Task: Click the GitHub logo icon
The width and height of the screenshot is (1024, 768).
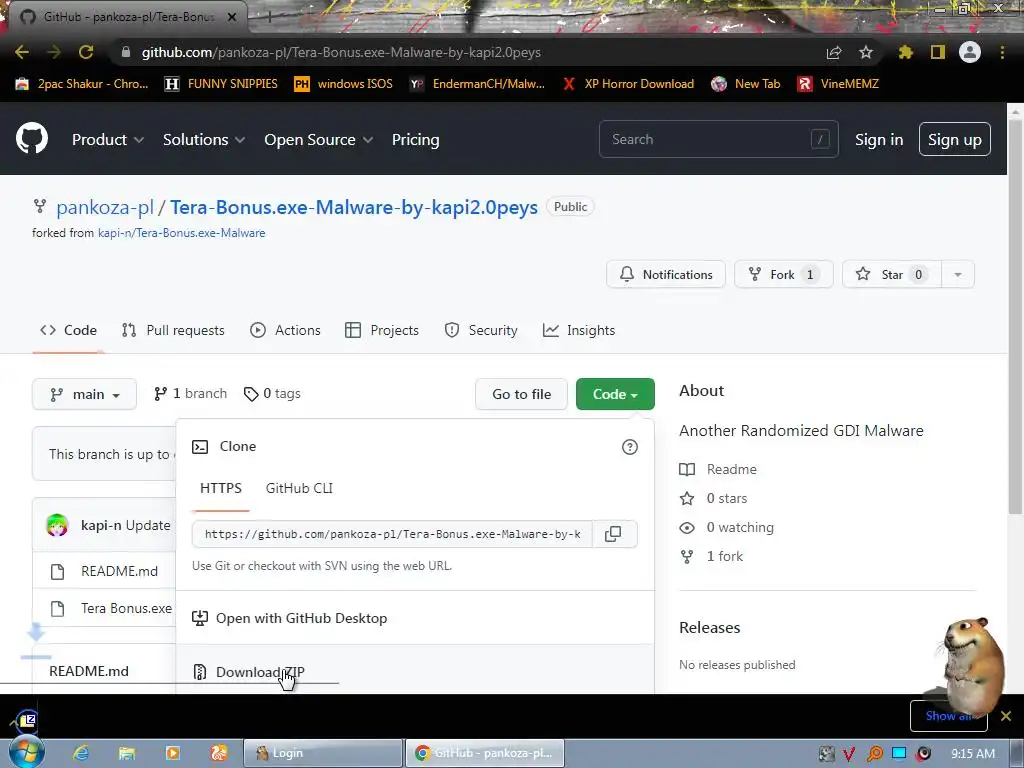Action: pos(32,139)
